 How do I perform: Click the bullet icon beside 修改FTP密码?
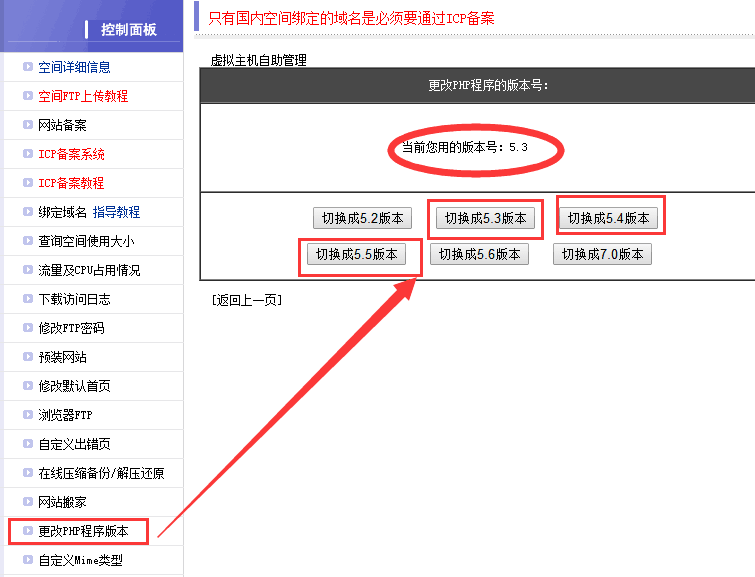(x=28, y=328)
